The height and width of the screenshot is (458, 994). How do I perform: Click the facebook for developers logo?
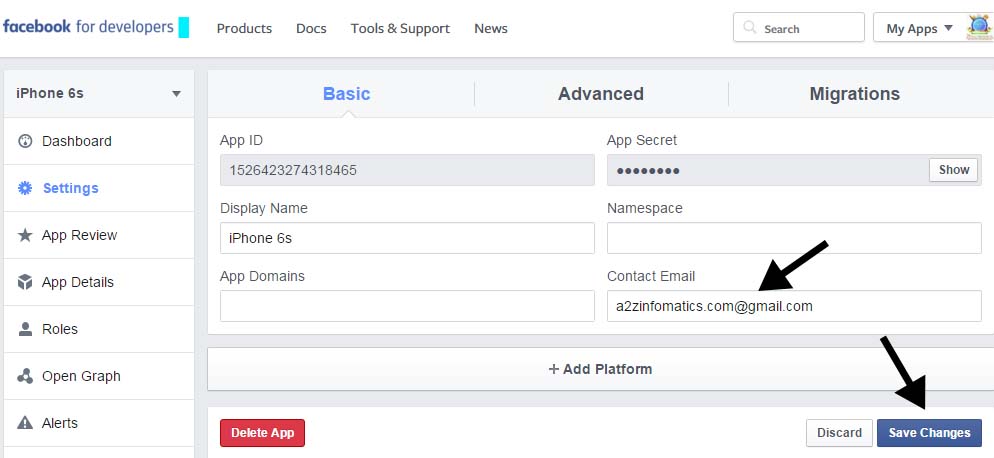(88, 27)
